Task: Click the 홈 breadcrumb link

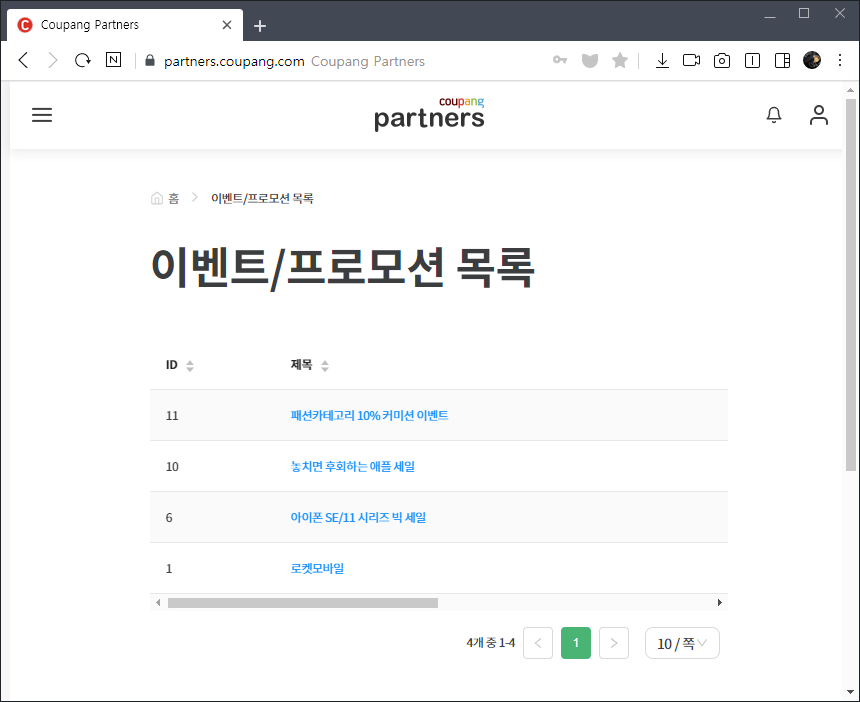Action: (x=174, y=199)
